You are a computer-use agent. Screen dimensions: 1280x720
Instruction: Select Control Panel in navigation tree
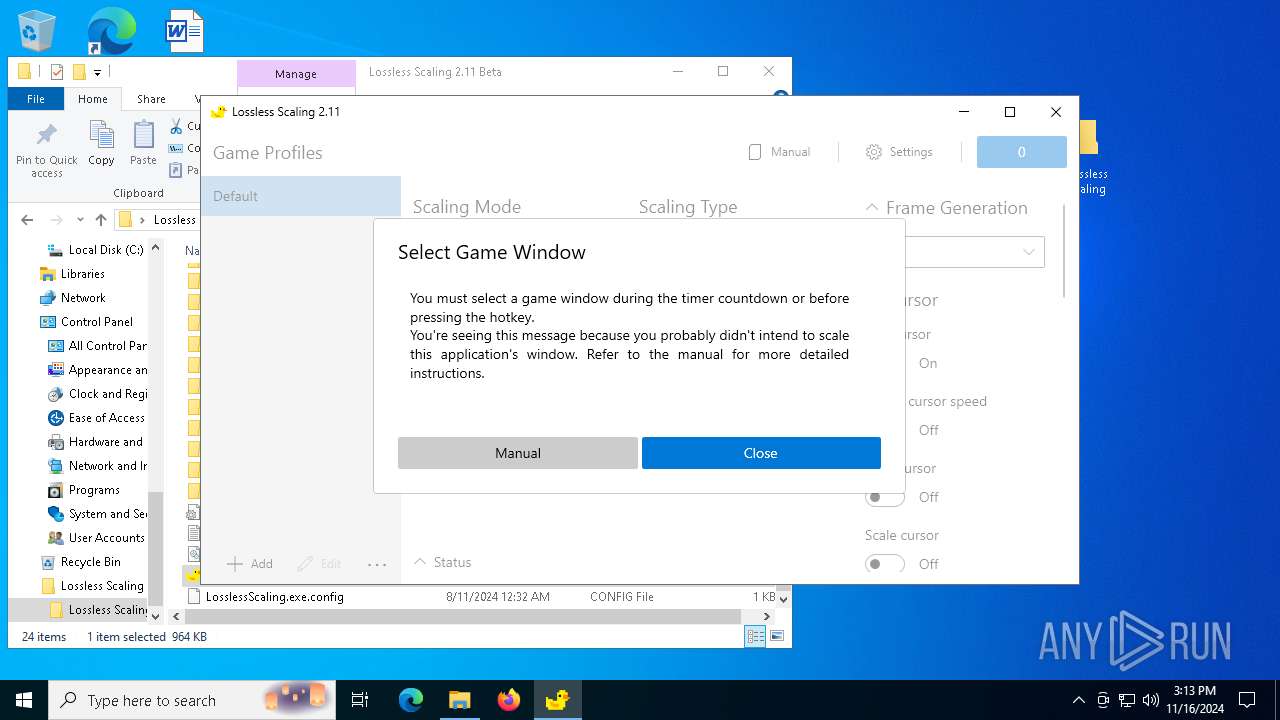click(x=96, y=322)
